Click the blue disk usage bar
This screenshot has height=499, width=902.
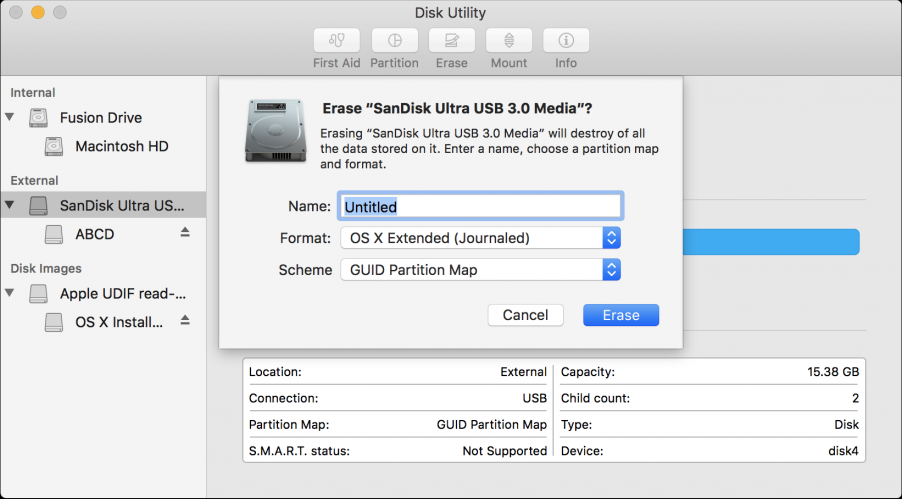coord(770,241)
